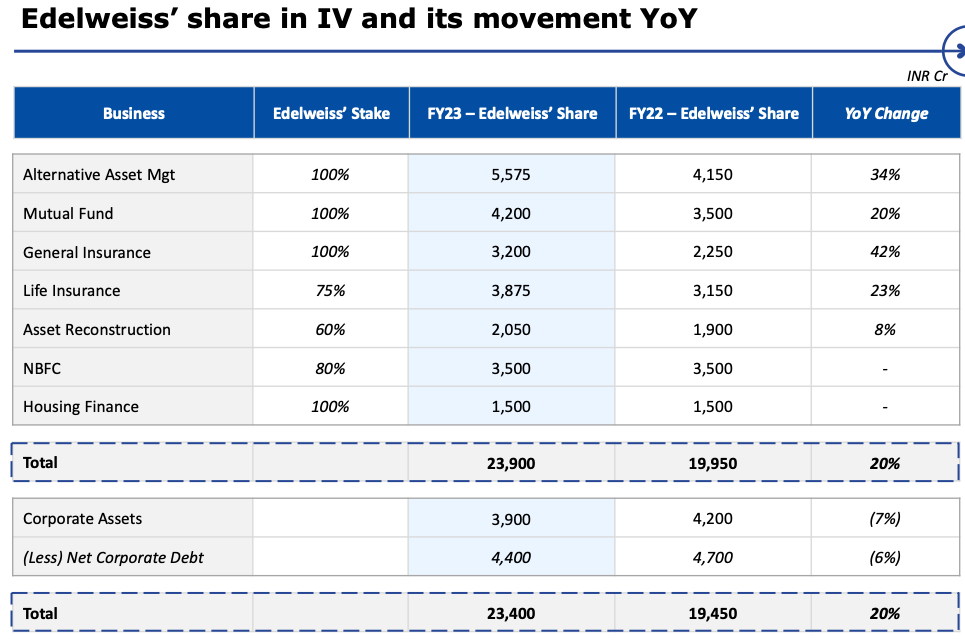Click the 1,900 Asset Reconstruction FY22 value
The image size is (965, 642).
click(x=713, y=329)
